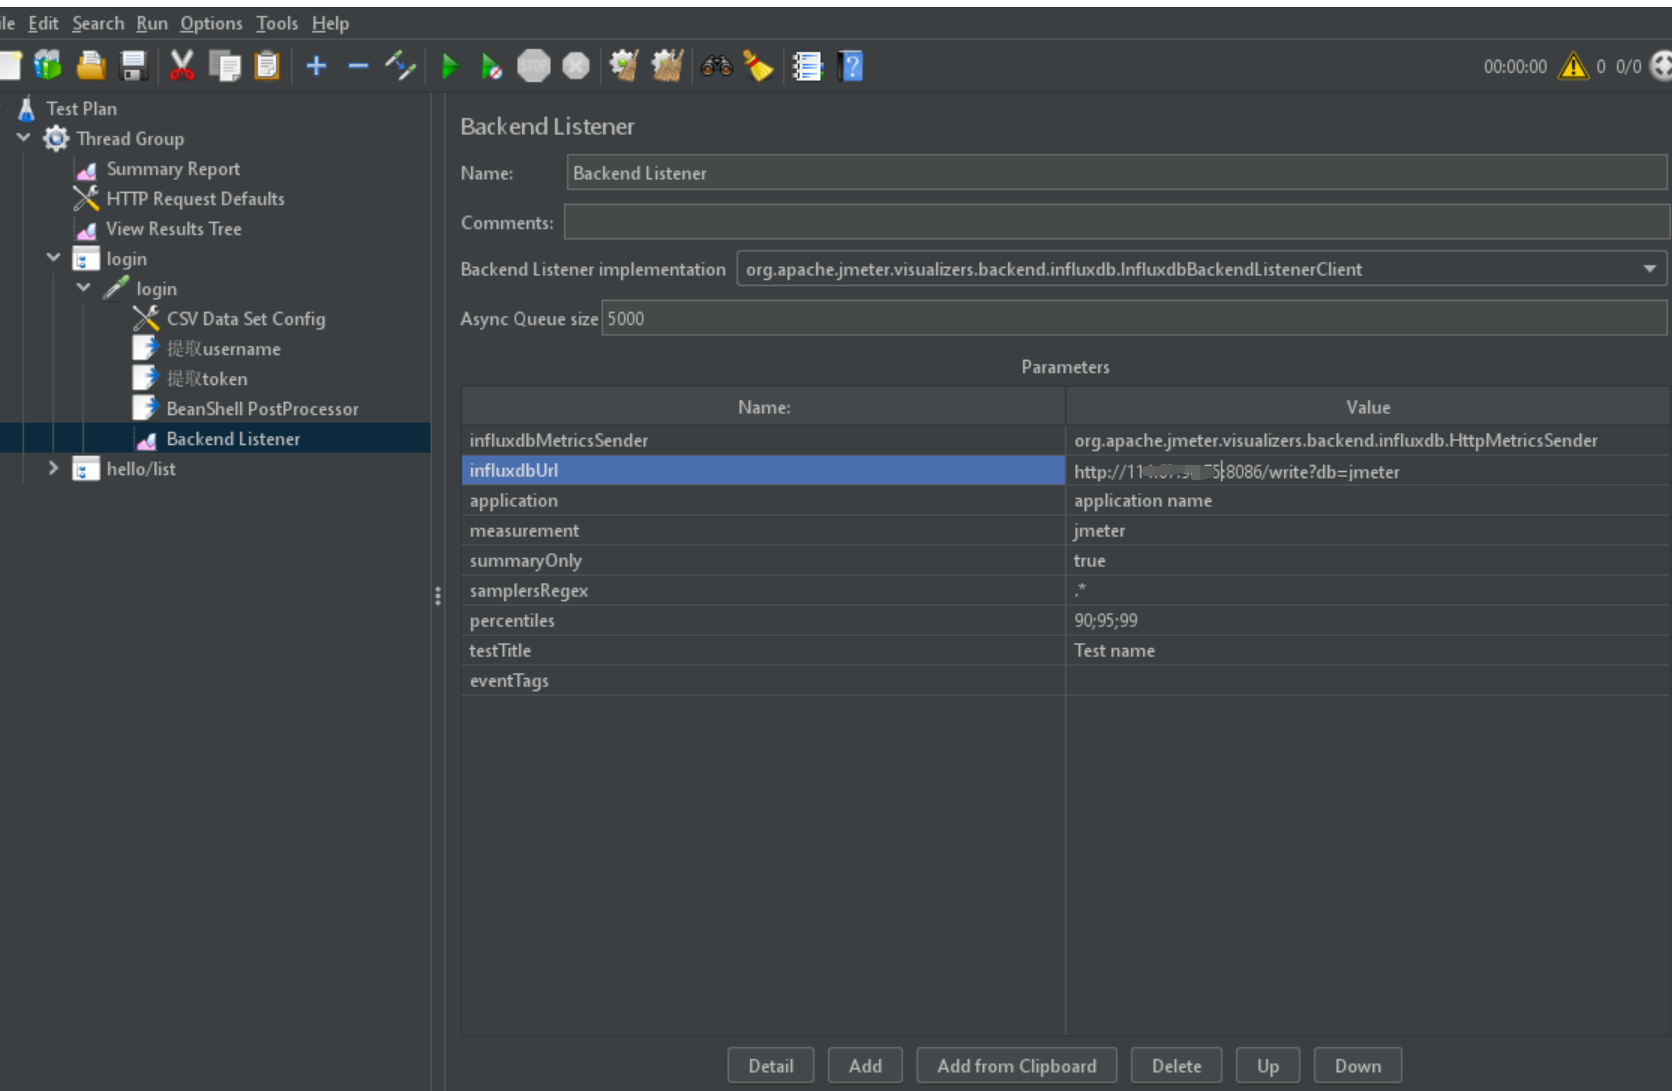This screenshot has width=1672, height=1091.
Task: Select BeanShell PostProcessor tree item
Action: [x=262, y=409]
